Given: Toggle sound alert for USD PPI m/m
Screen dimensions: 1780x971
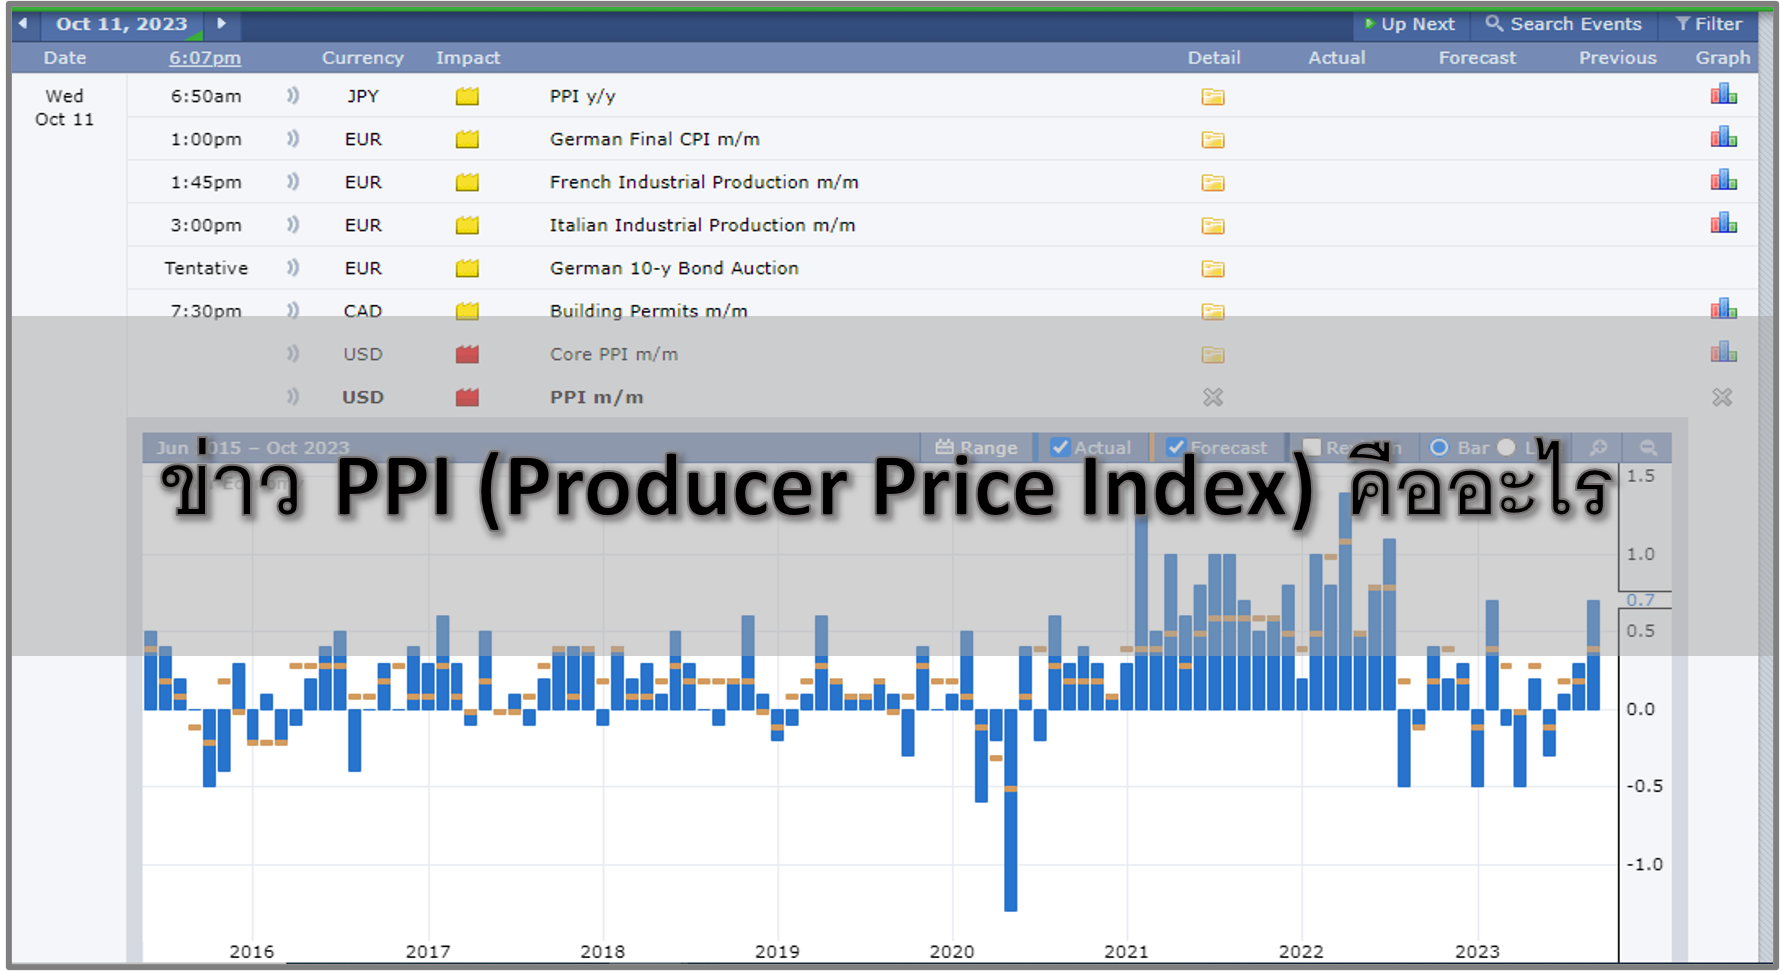Looking at the screenshot, I should coord(293,397).
